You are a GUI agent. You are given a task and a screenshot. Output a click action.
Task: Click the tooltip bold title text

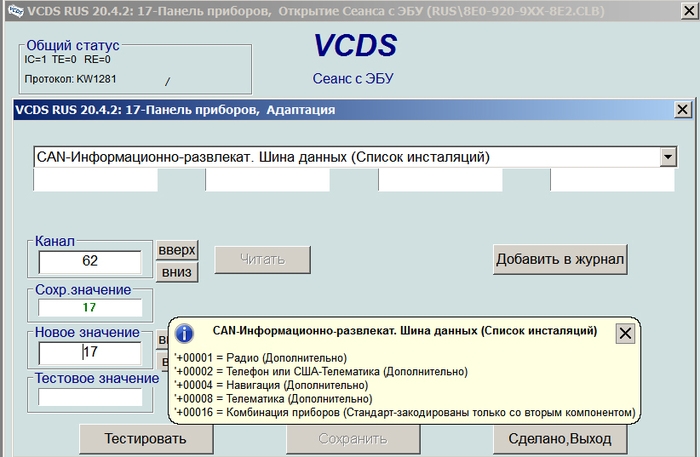[x=404, y=331]
